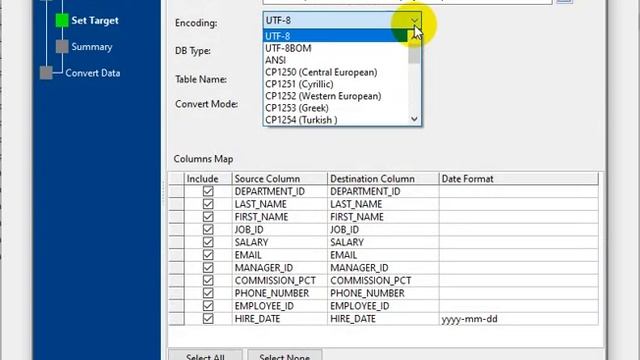Select the DEPARTMENT_ID destination column cell
Screen dimensions: 640x360
383,191
